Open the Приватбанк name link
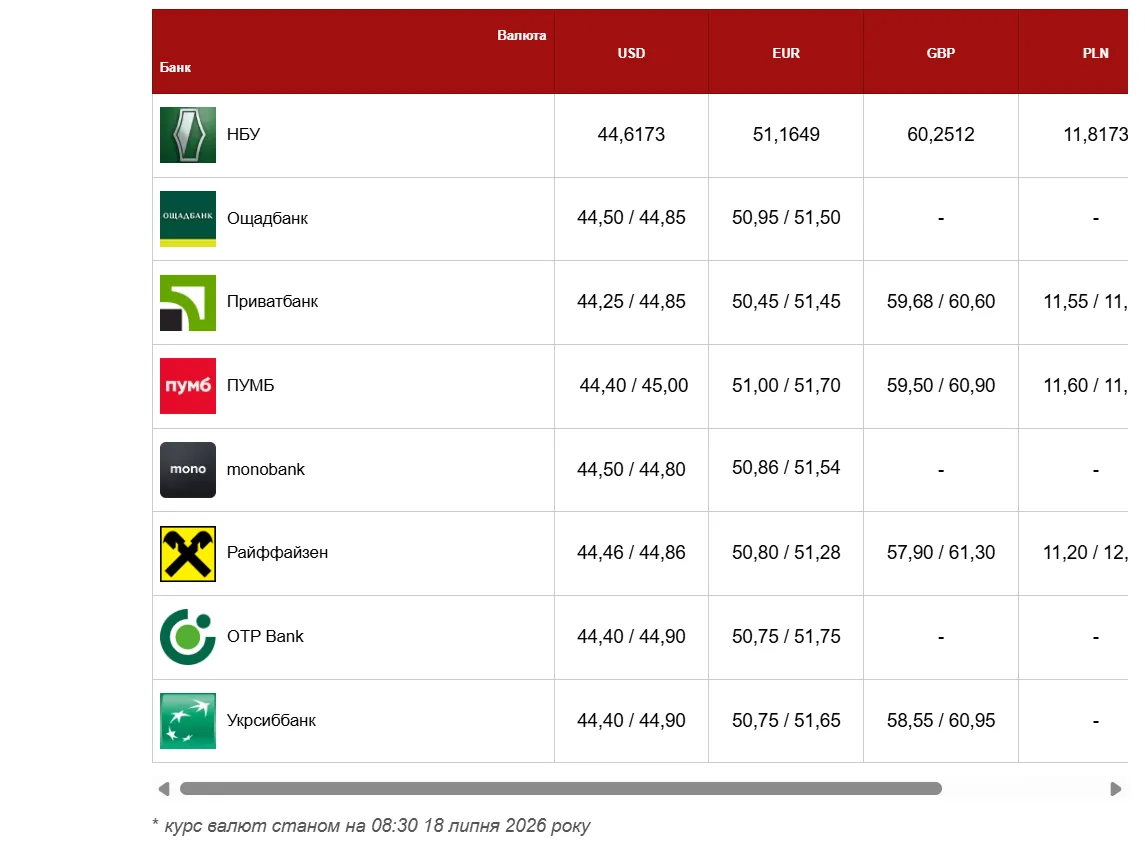Image resolution: width=1145 pixels, height=849 pixels. click(x=272, y=301)
